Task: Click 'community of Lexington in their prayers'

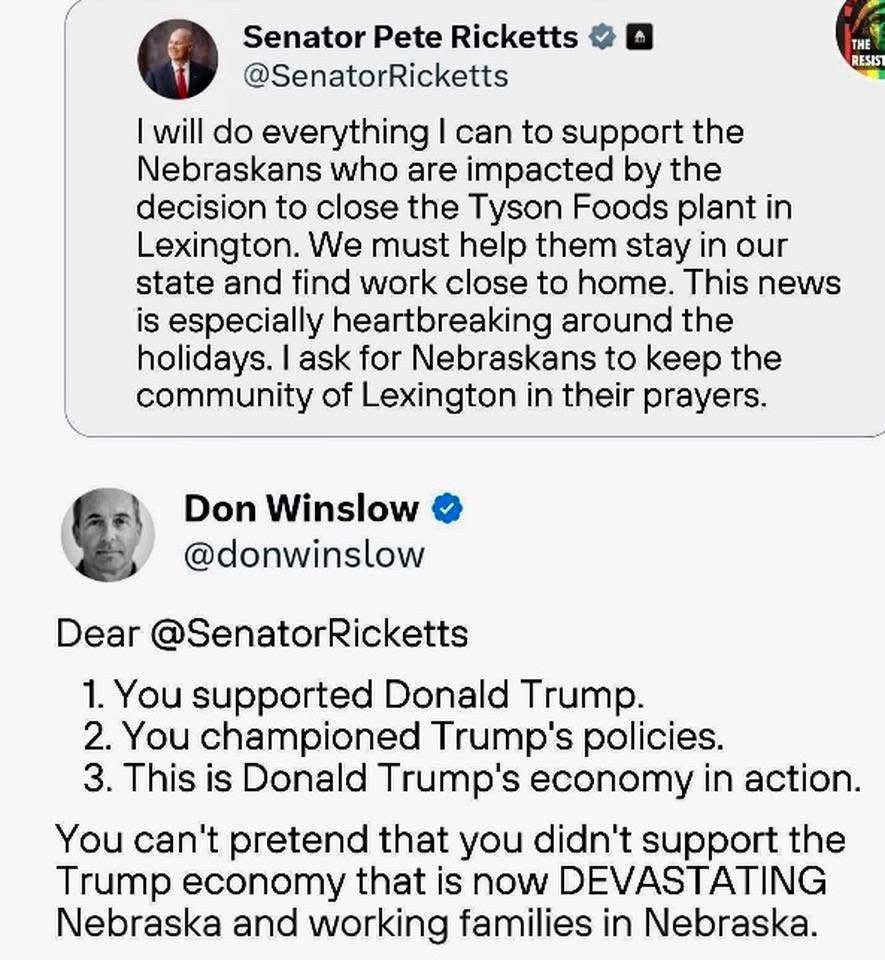Action: (450, 396)
